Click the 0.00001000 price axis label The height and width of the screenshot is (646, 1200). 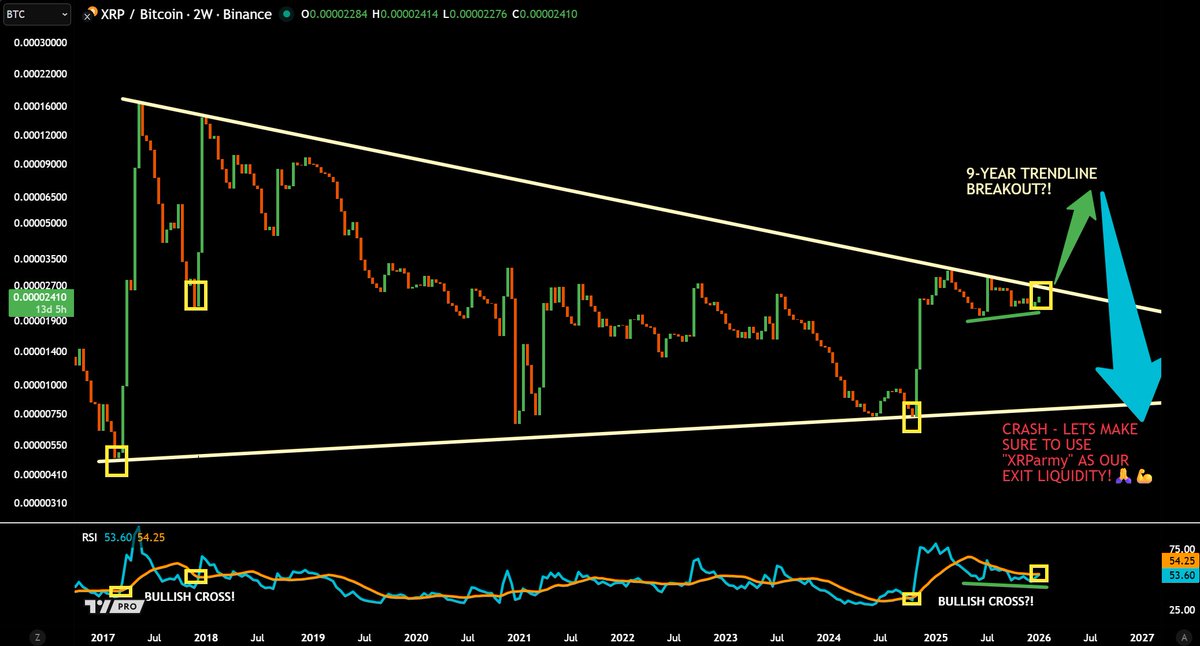pyautogui.click(x=39, y=384)
